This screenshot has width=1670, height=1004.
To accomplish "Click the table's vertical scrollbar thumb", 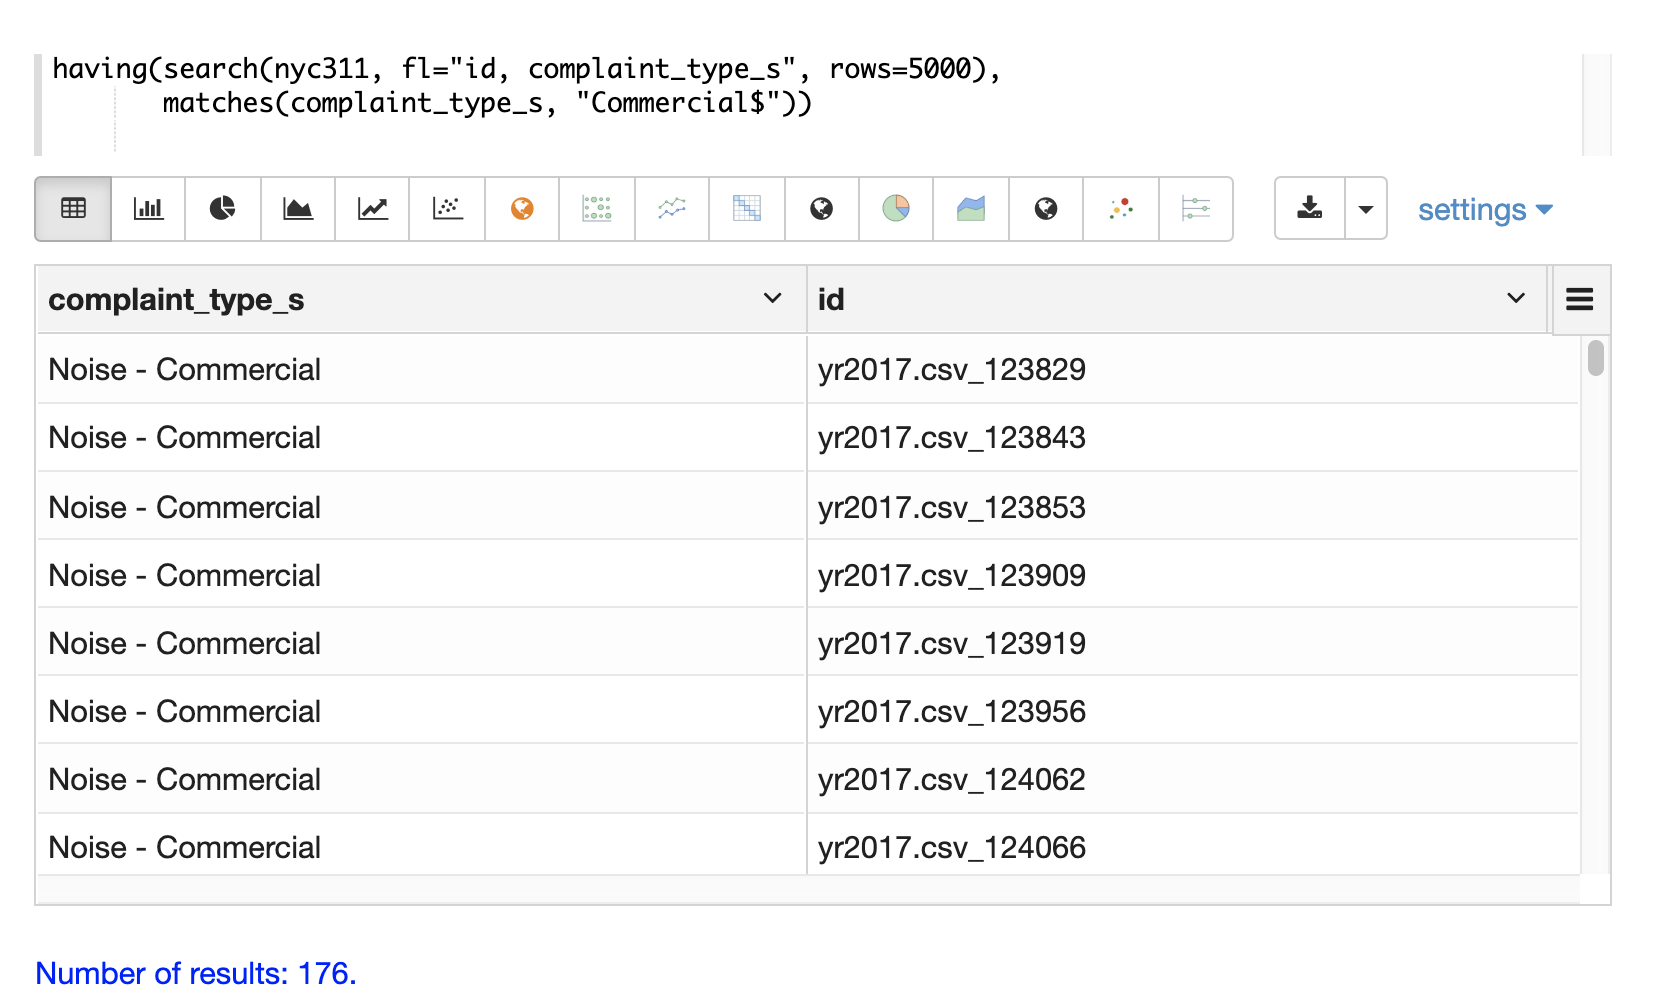I will [1595, 358].
